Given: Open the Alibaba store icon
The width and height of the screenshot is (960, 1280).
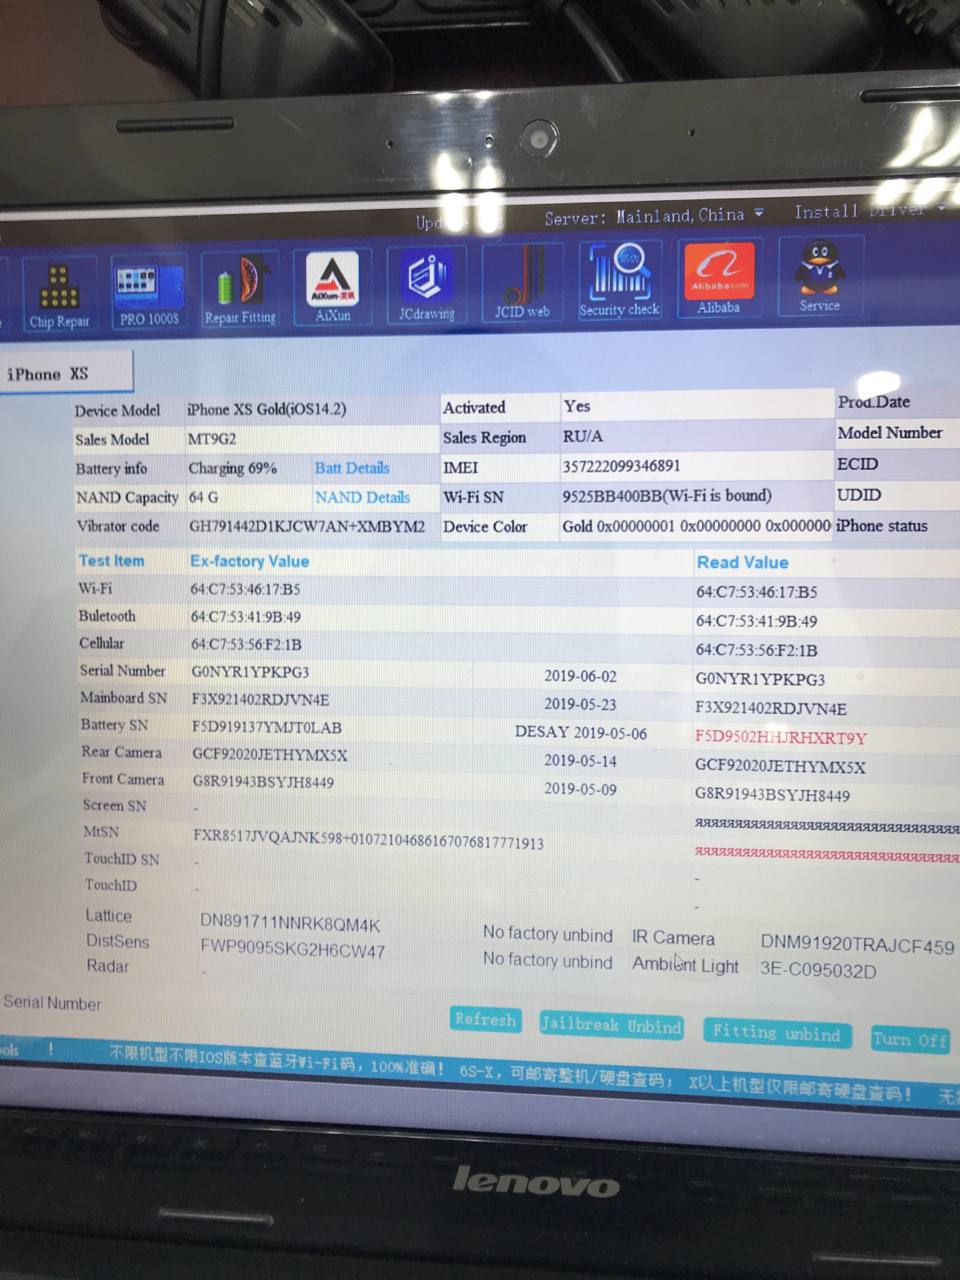Looking at the screenshot, I should 719,280.
